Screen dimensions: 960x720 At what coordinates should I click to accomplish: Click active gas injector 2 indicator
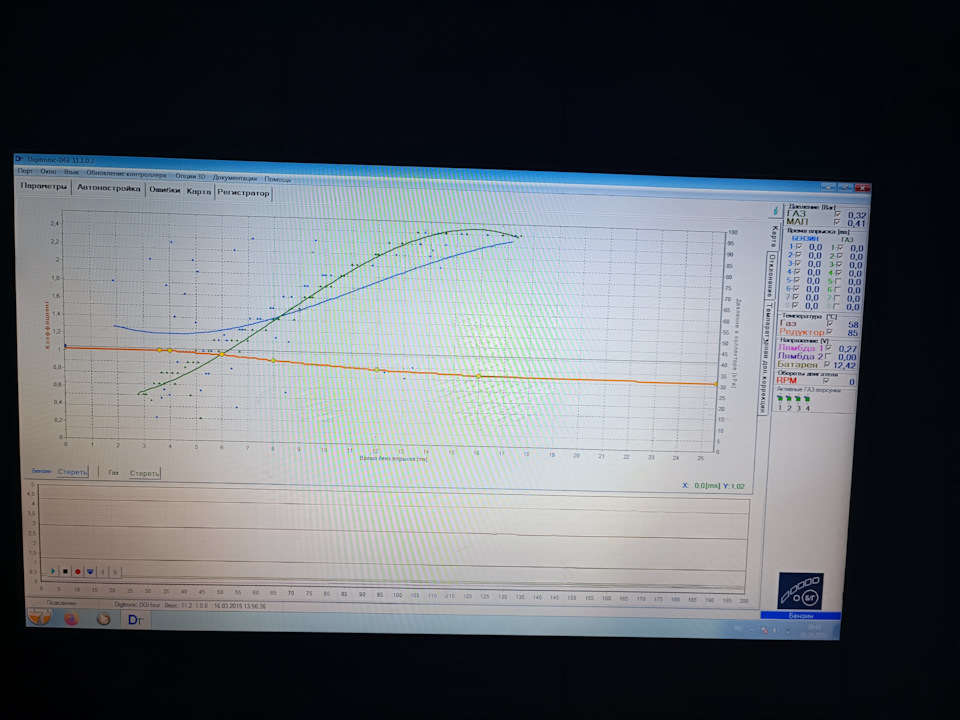(789, 398)
